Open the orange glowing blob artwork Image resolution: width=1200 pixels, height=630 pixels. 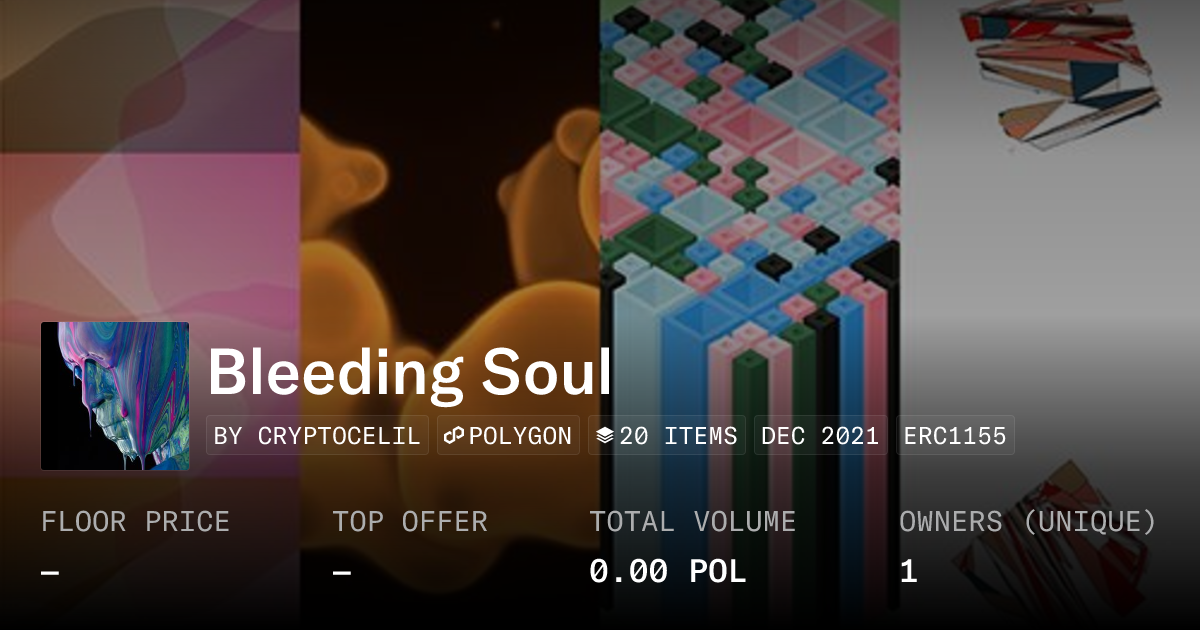(x=450, y=200)
